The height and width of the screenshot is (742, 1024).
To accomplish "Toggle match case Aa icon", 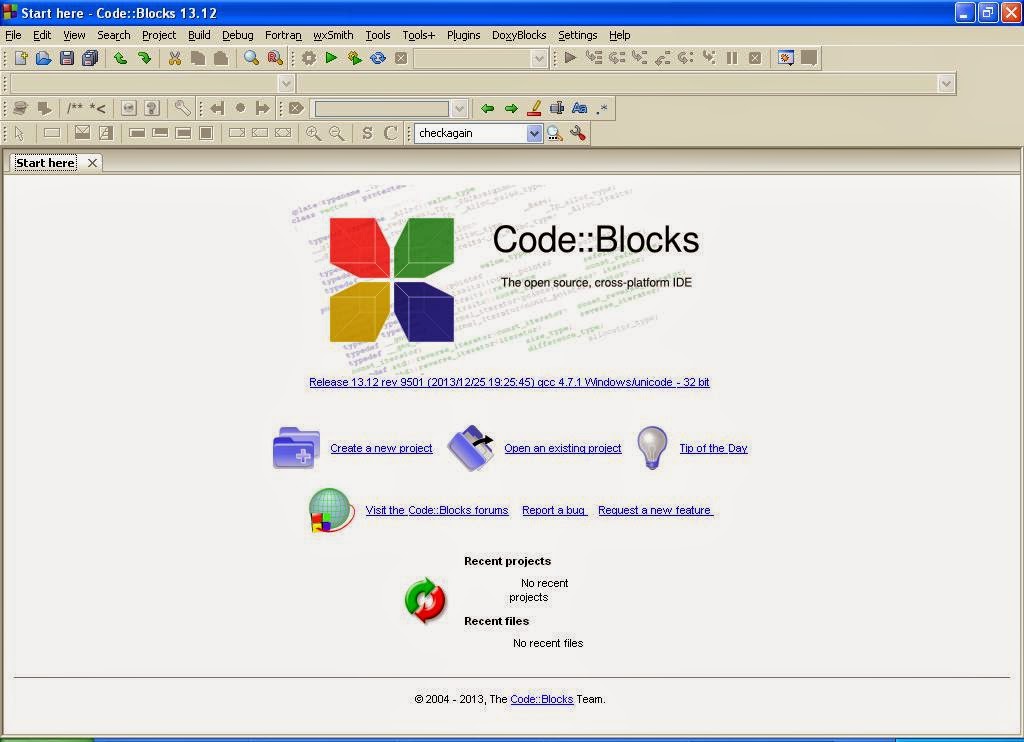I will click(x=579, y=108).
